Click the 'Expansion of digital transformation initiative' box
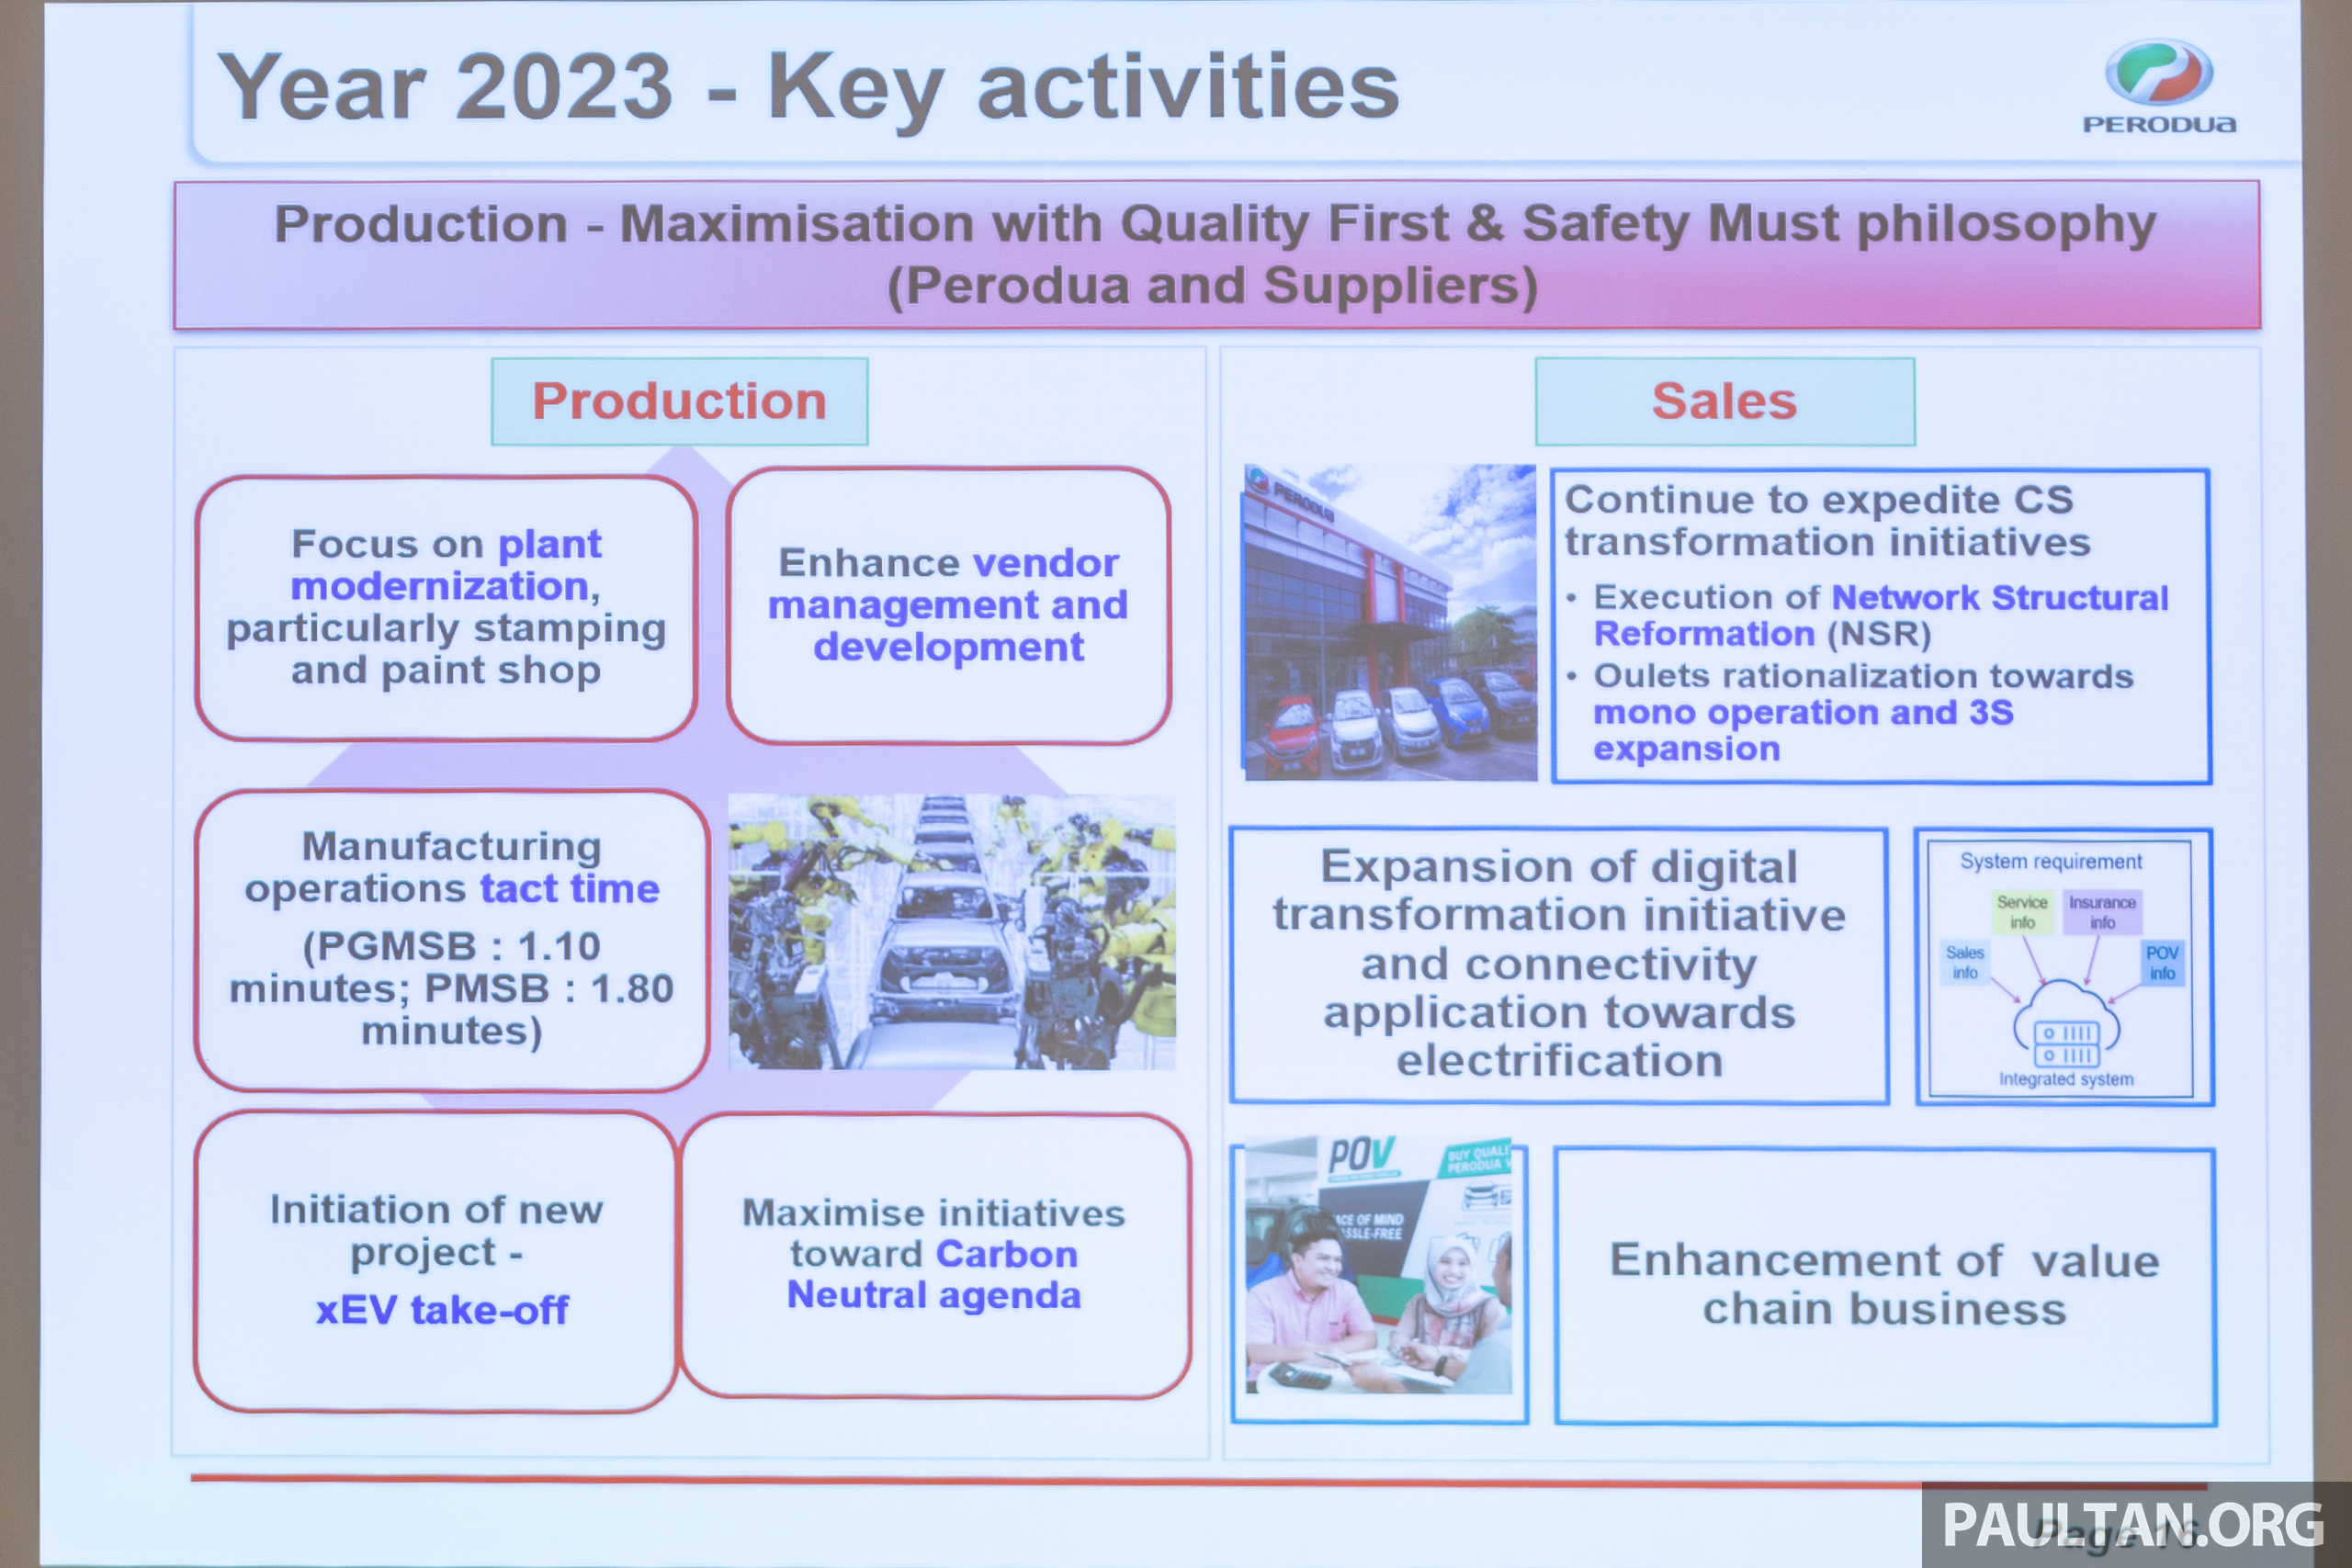Screen dimensions: 2352x1568 coord(1559,965)
